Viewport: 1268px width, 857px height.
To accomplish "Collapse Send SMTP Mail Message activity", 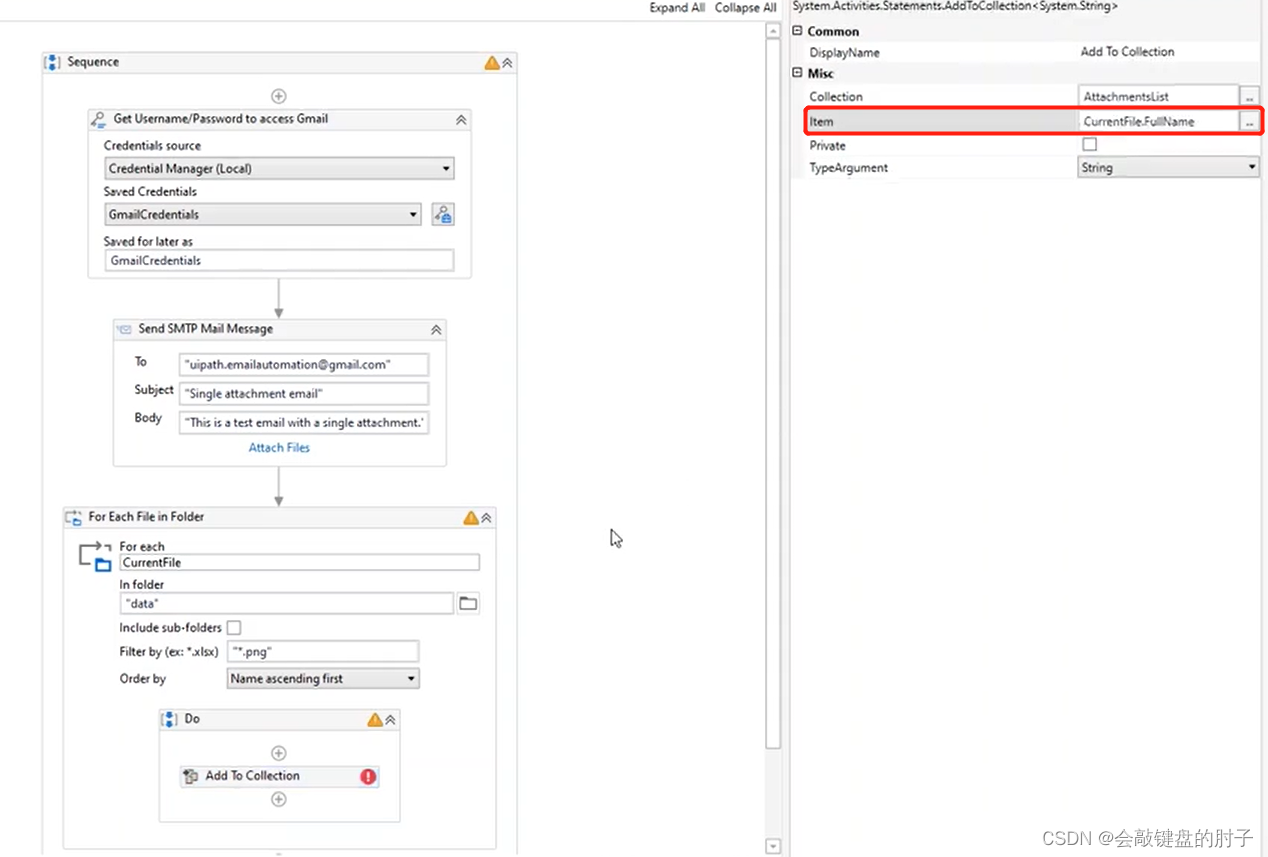I will (x=436, y=329).
